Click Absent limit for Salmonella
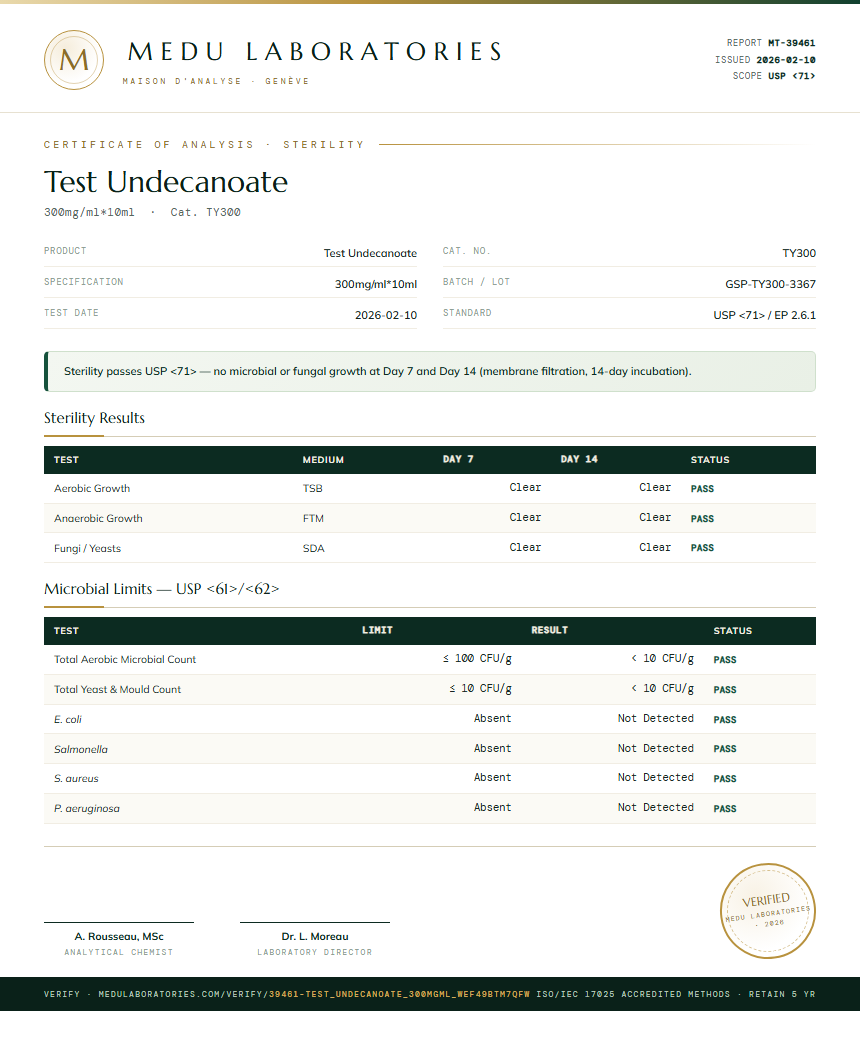Viewport: 860px width, 1041px height. [493, 748]
